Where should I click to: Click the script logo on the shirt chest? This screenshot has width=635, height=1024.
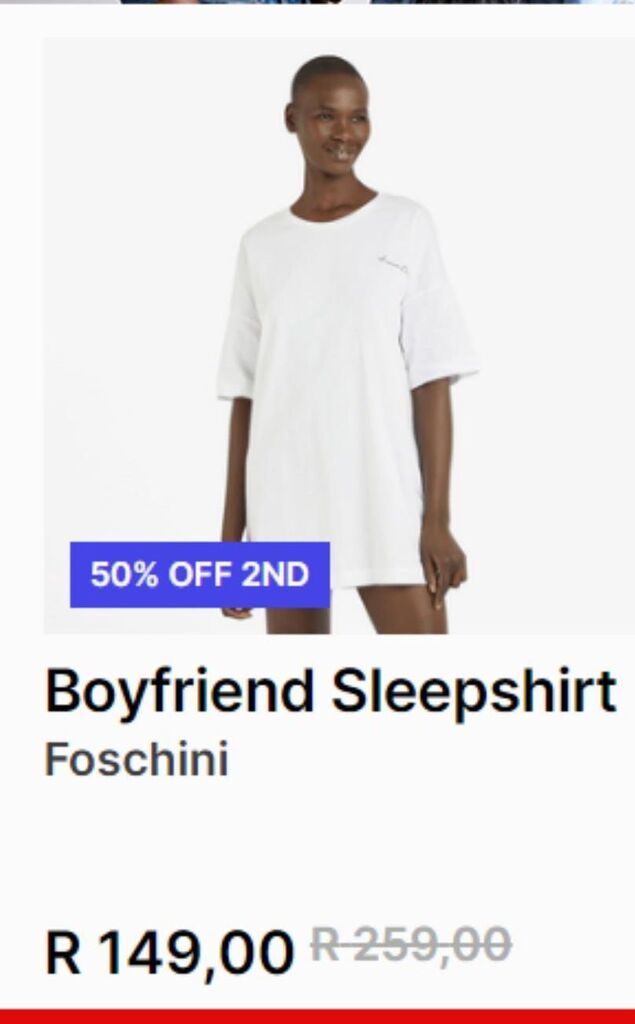[x=394, y=263]
